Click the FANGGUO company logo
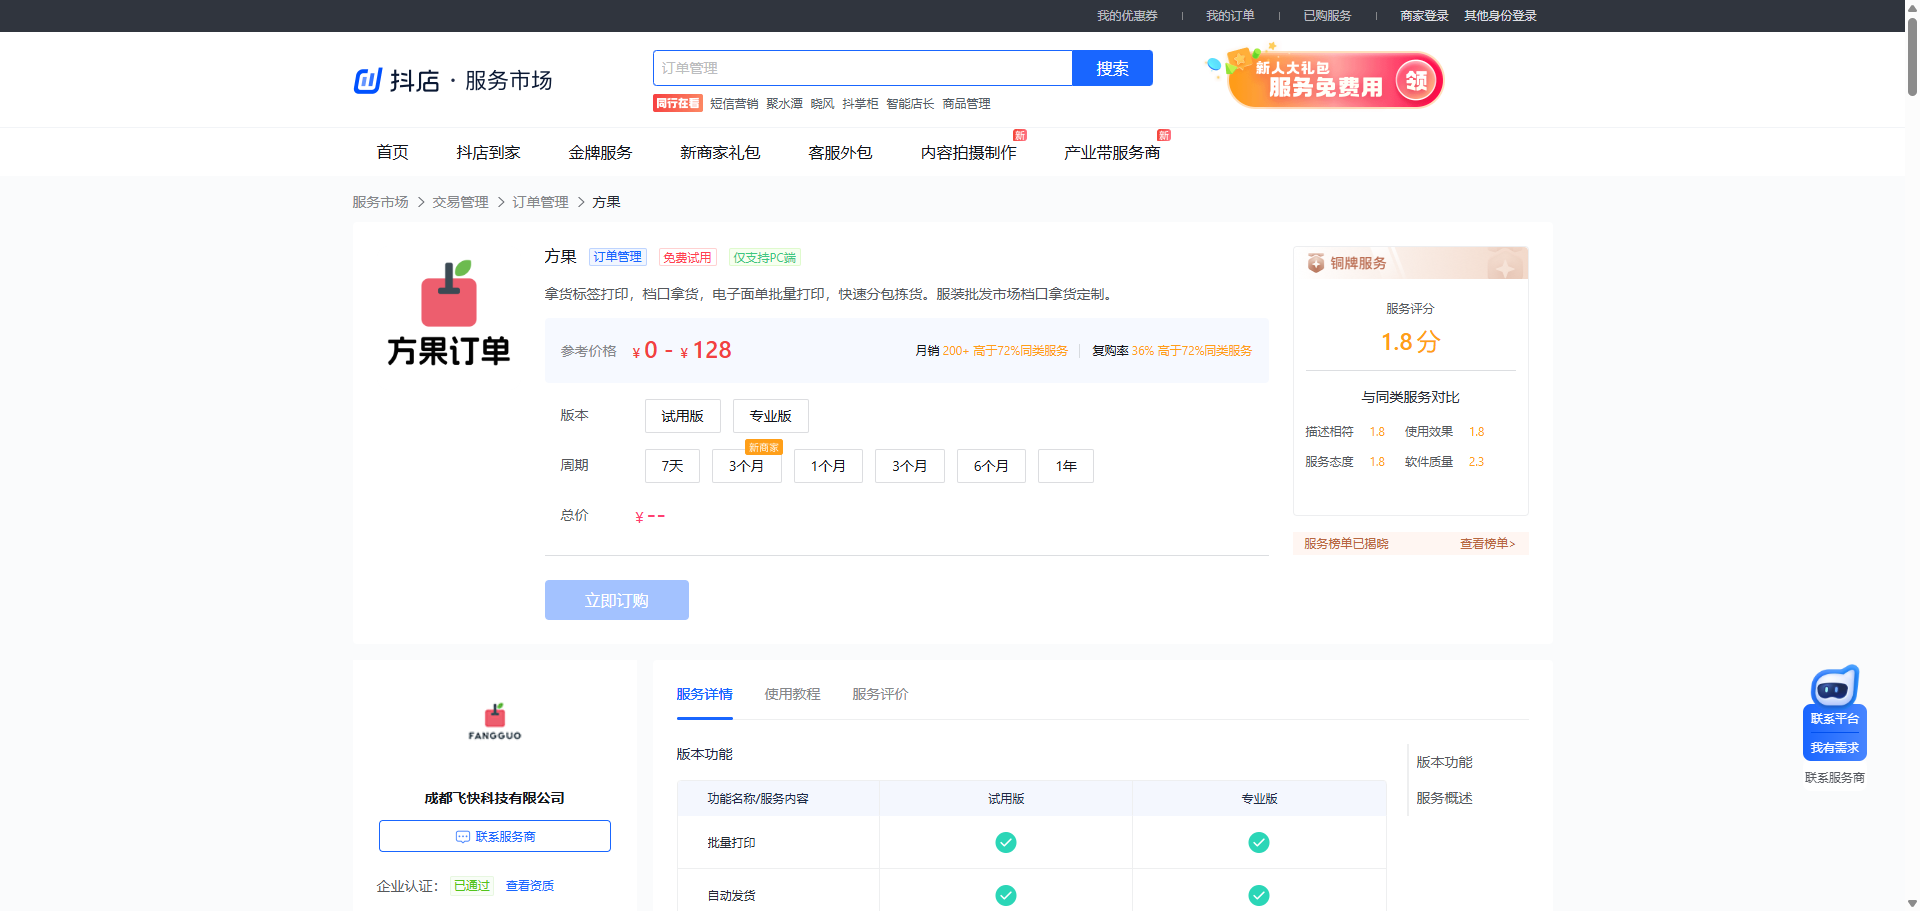 tap(495, 722)
